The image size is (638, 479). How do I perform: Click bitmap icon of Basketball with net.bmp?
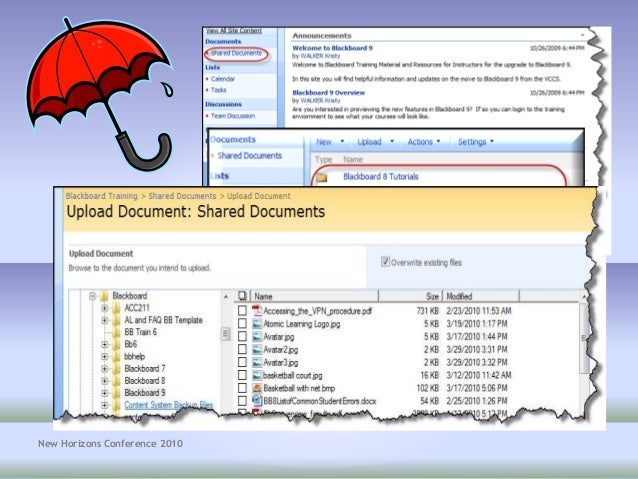click(257, 388)
